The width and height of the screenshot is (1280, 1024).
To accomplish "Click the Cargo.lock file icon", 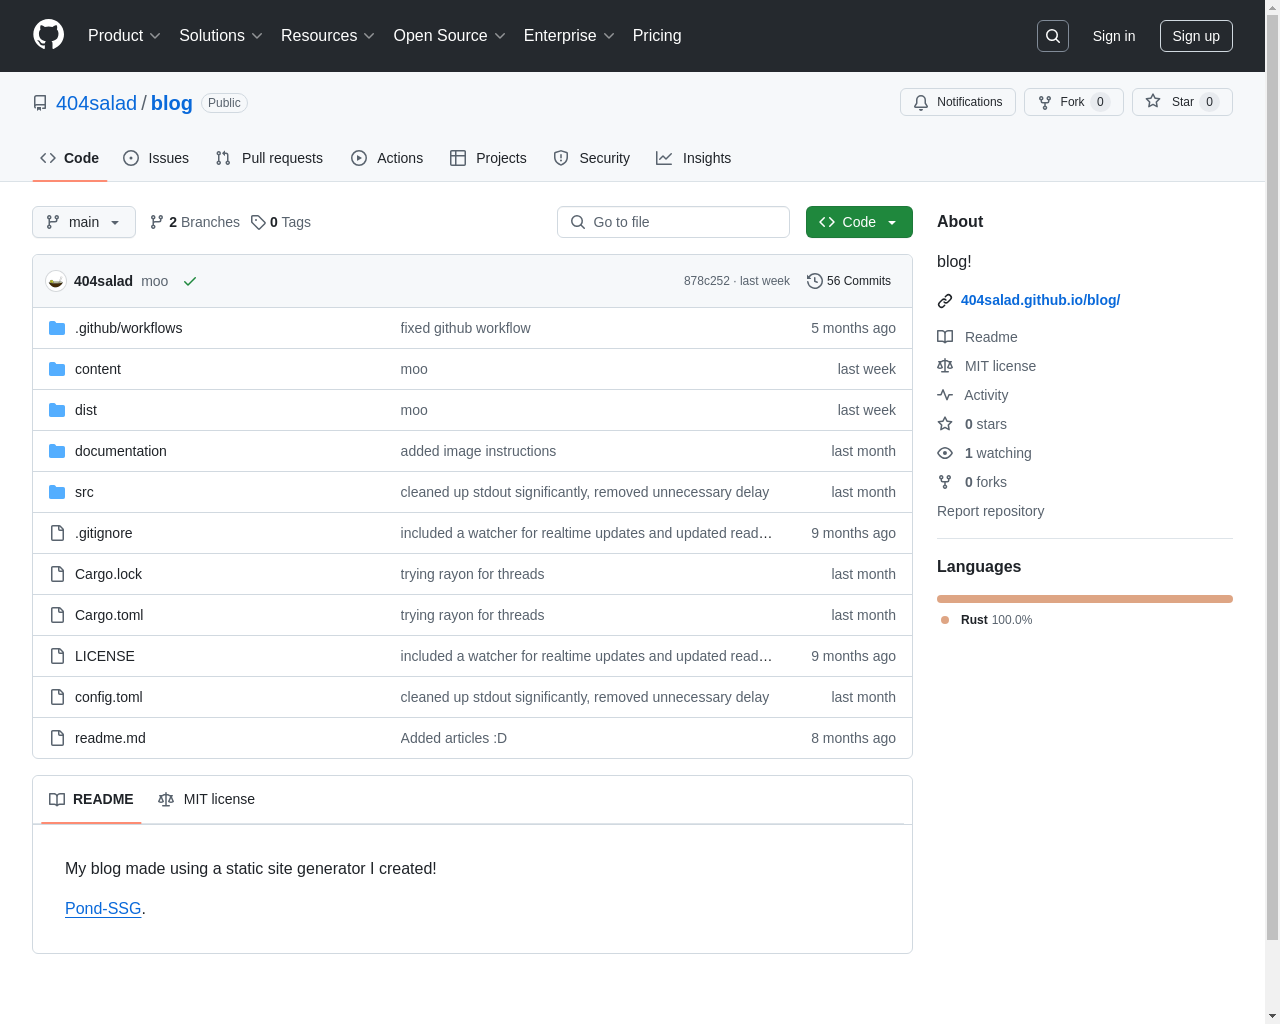I will point(57,574).
